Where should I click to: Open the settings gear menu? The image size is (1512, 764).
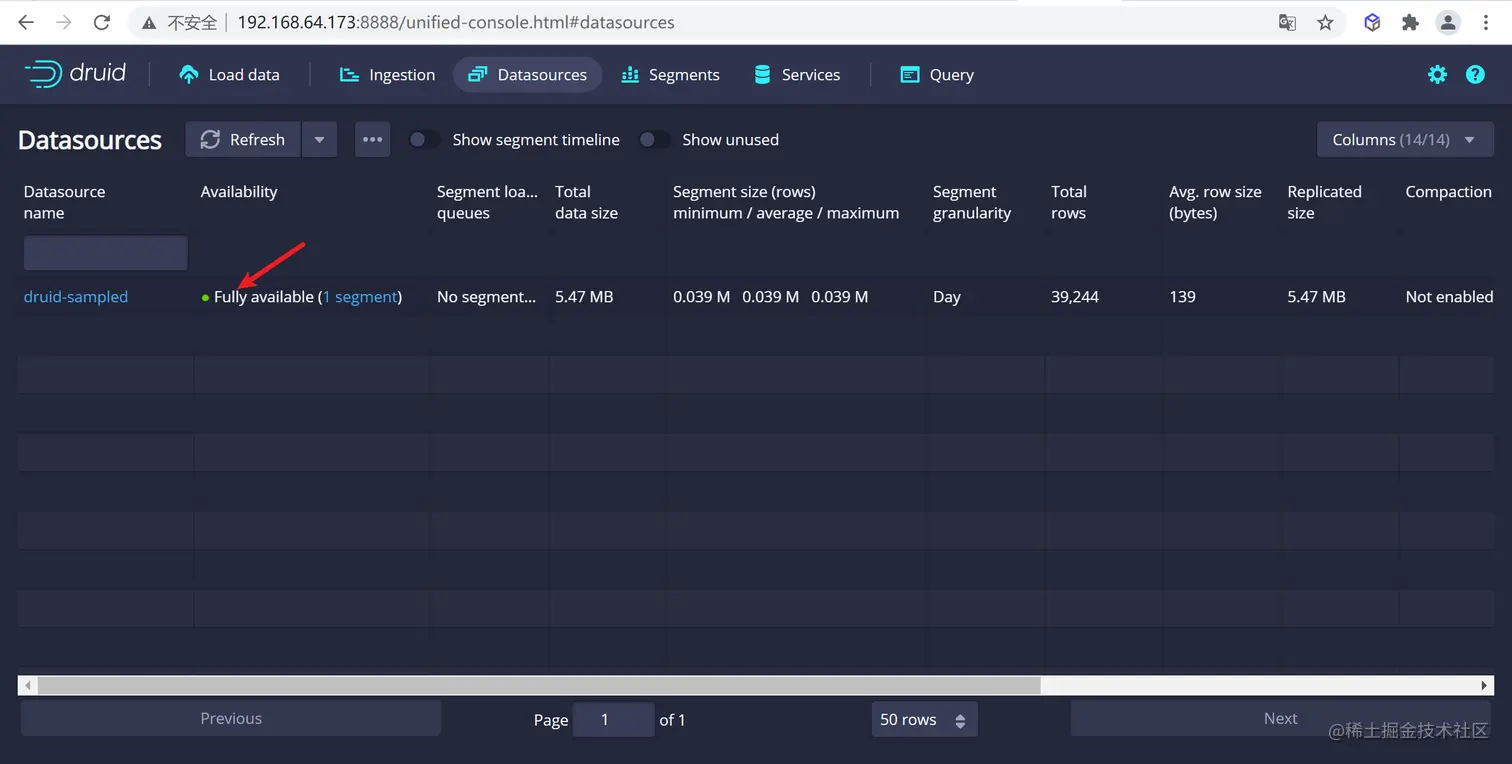[x=1437, y=75]
